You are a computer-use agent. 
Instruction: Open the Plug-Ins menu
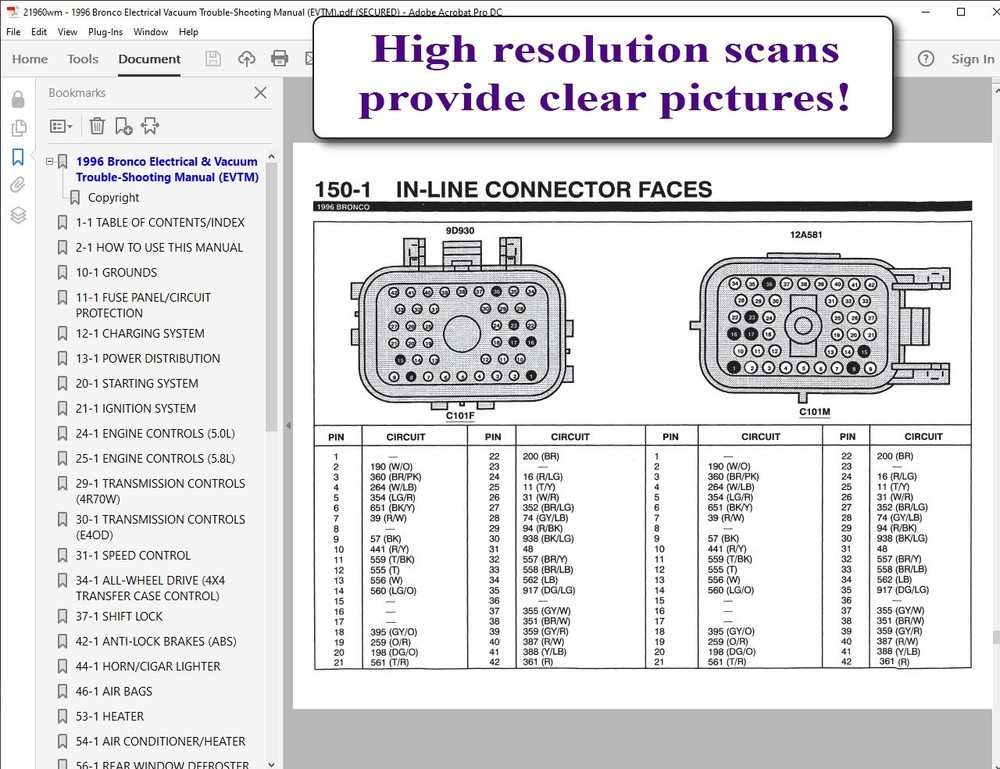coord(106,32)
